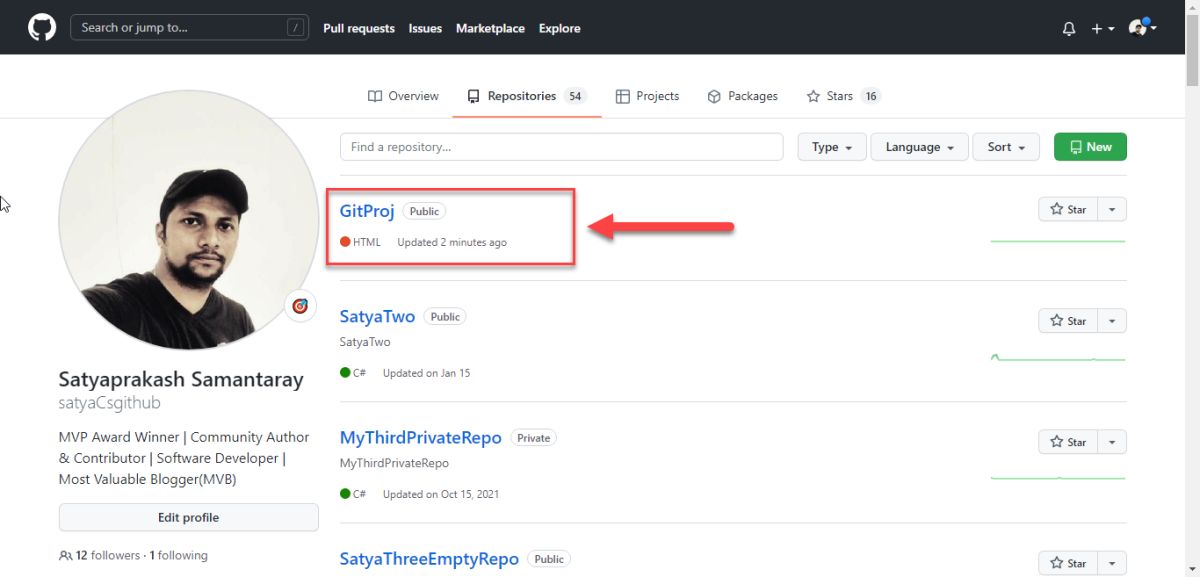This screenshot has width=1200, height=577.
Task: Open Marketplace link
Action: coord(490,29)
